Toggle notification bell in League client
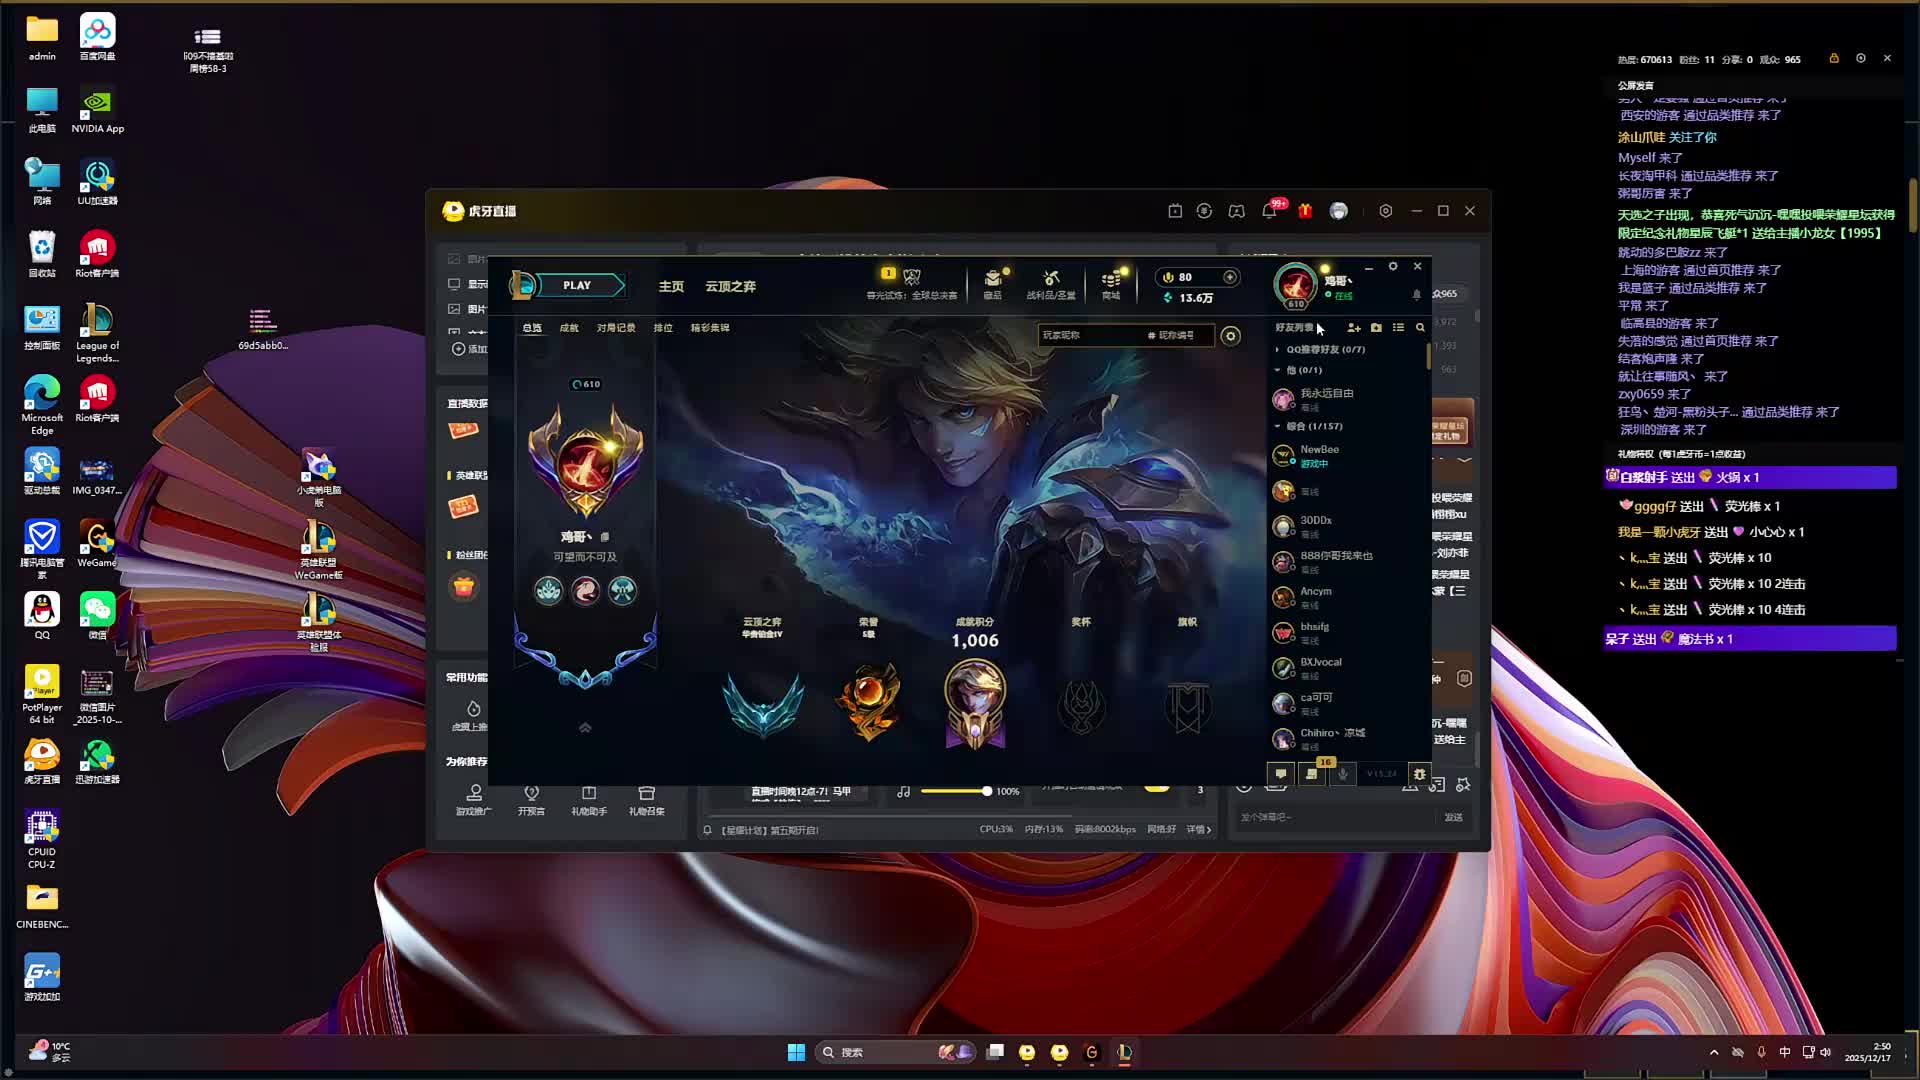 point(1416,295)
